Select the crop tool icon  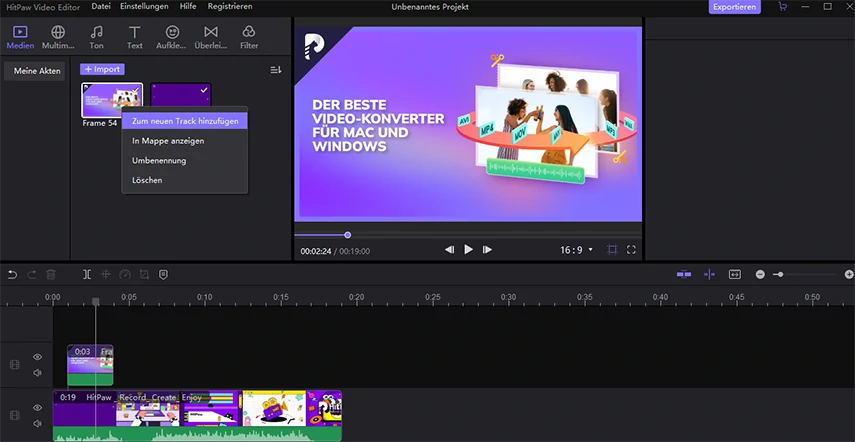[144, 275]
